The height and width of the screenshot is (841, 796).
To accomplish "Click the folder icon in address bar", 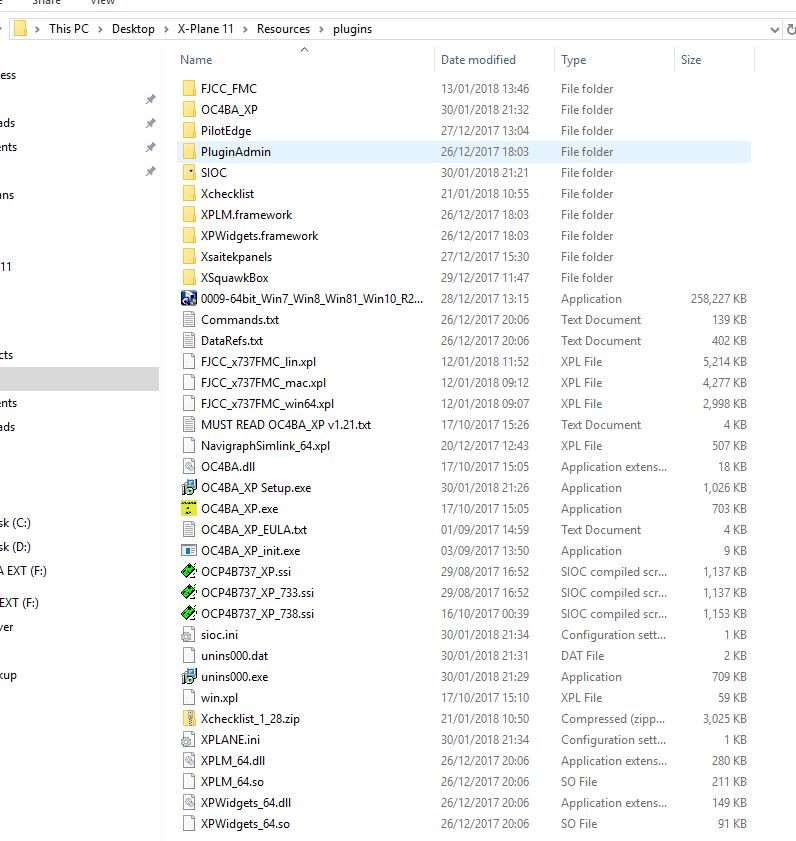I will point(20,28).
